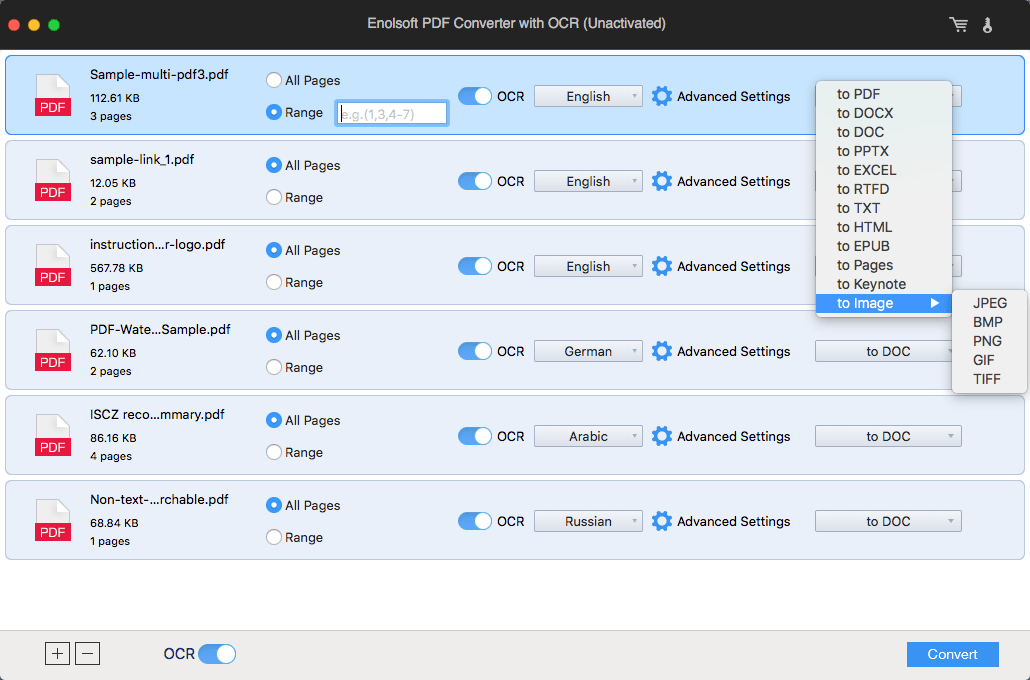Choose 'to TXT' from format menu
Screen dimensions: 1030x680
click(884, 208)
